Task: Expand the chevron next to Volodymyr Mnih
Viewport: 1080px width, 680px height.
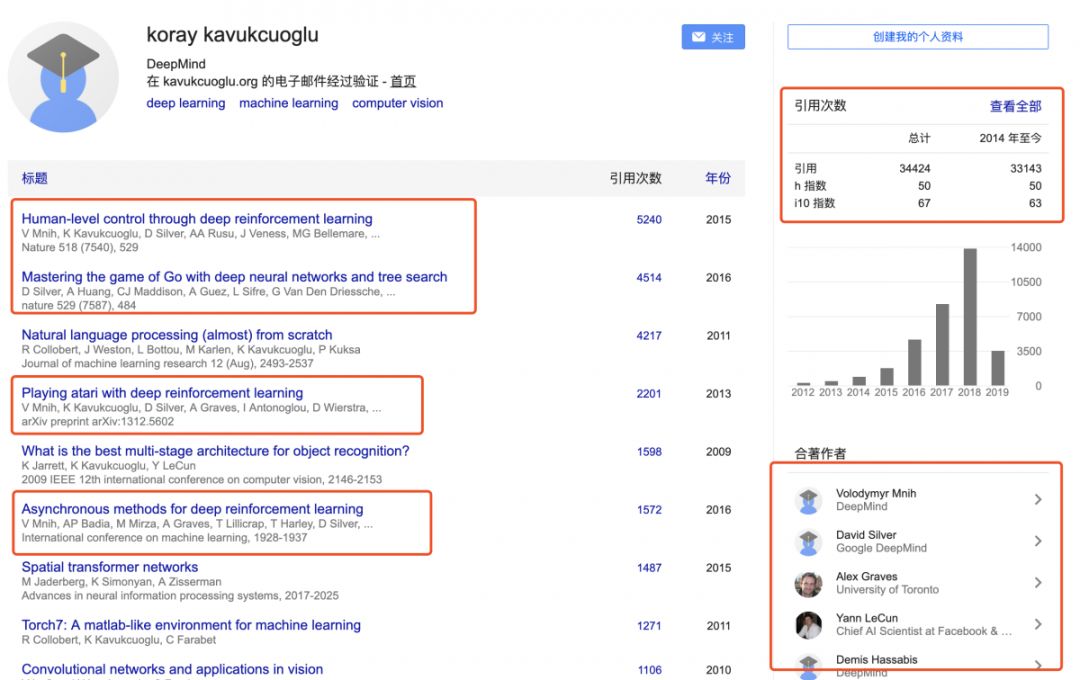Action: point(1038,500)
